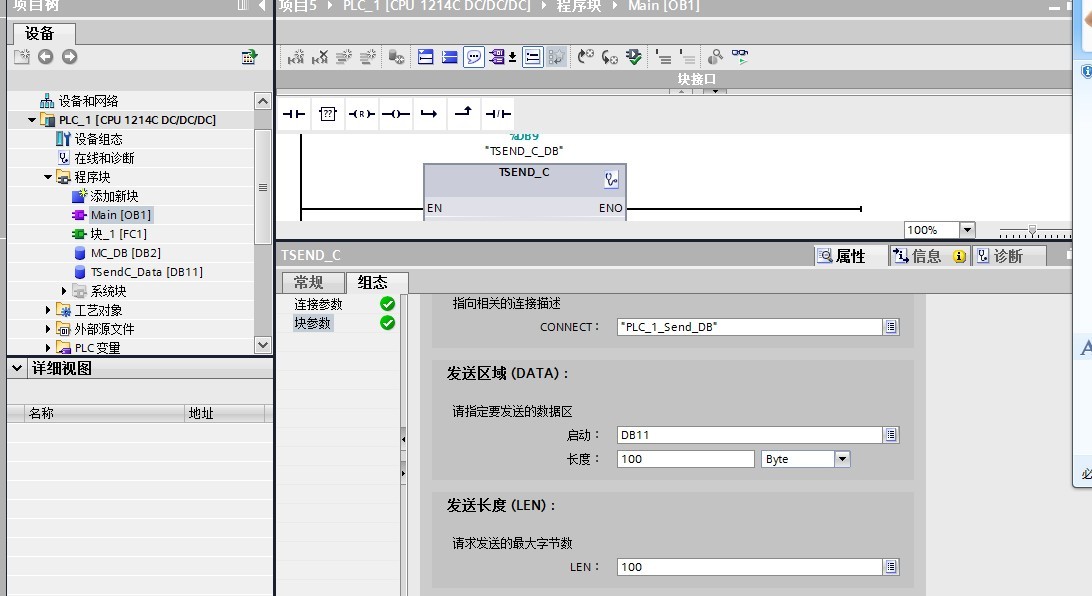Click the absolute/symbolic operands tag icon

497,57
